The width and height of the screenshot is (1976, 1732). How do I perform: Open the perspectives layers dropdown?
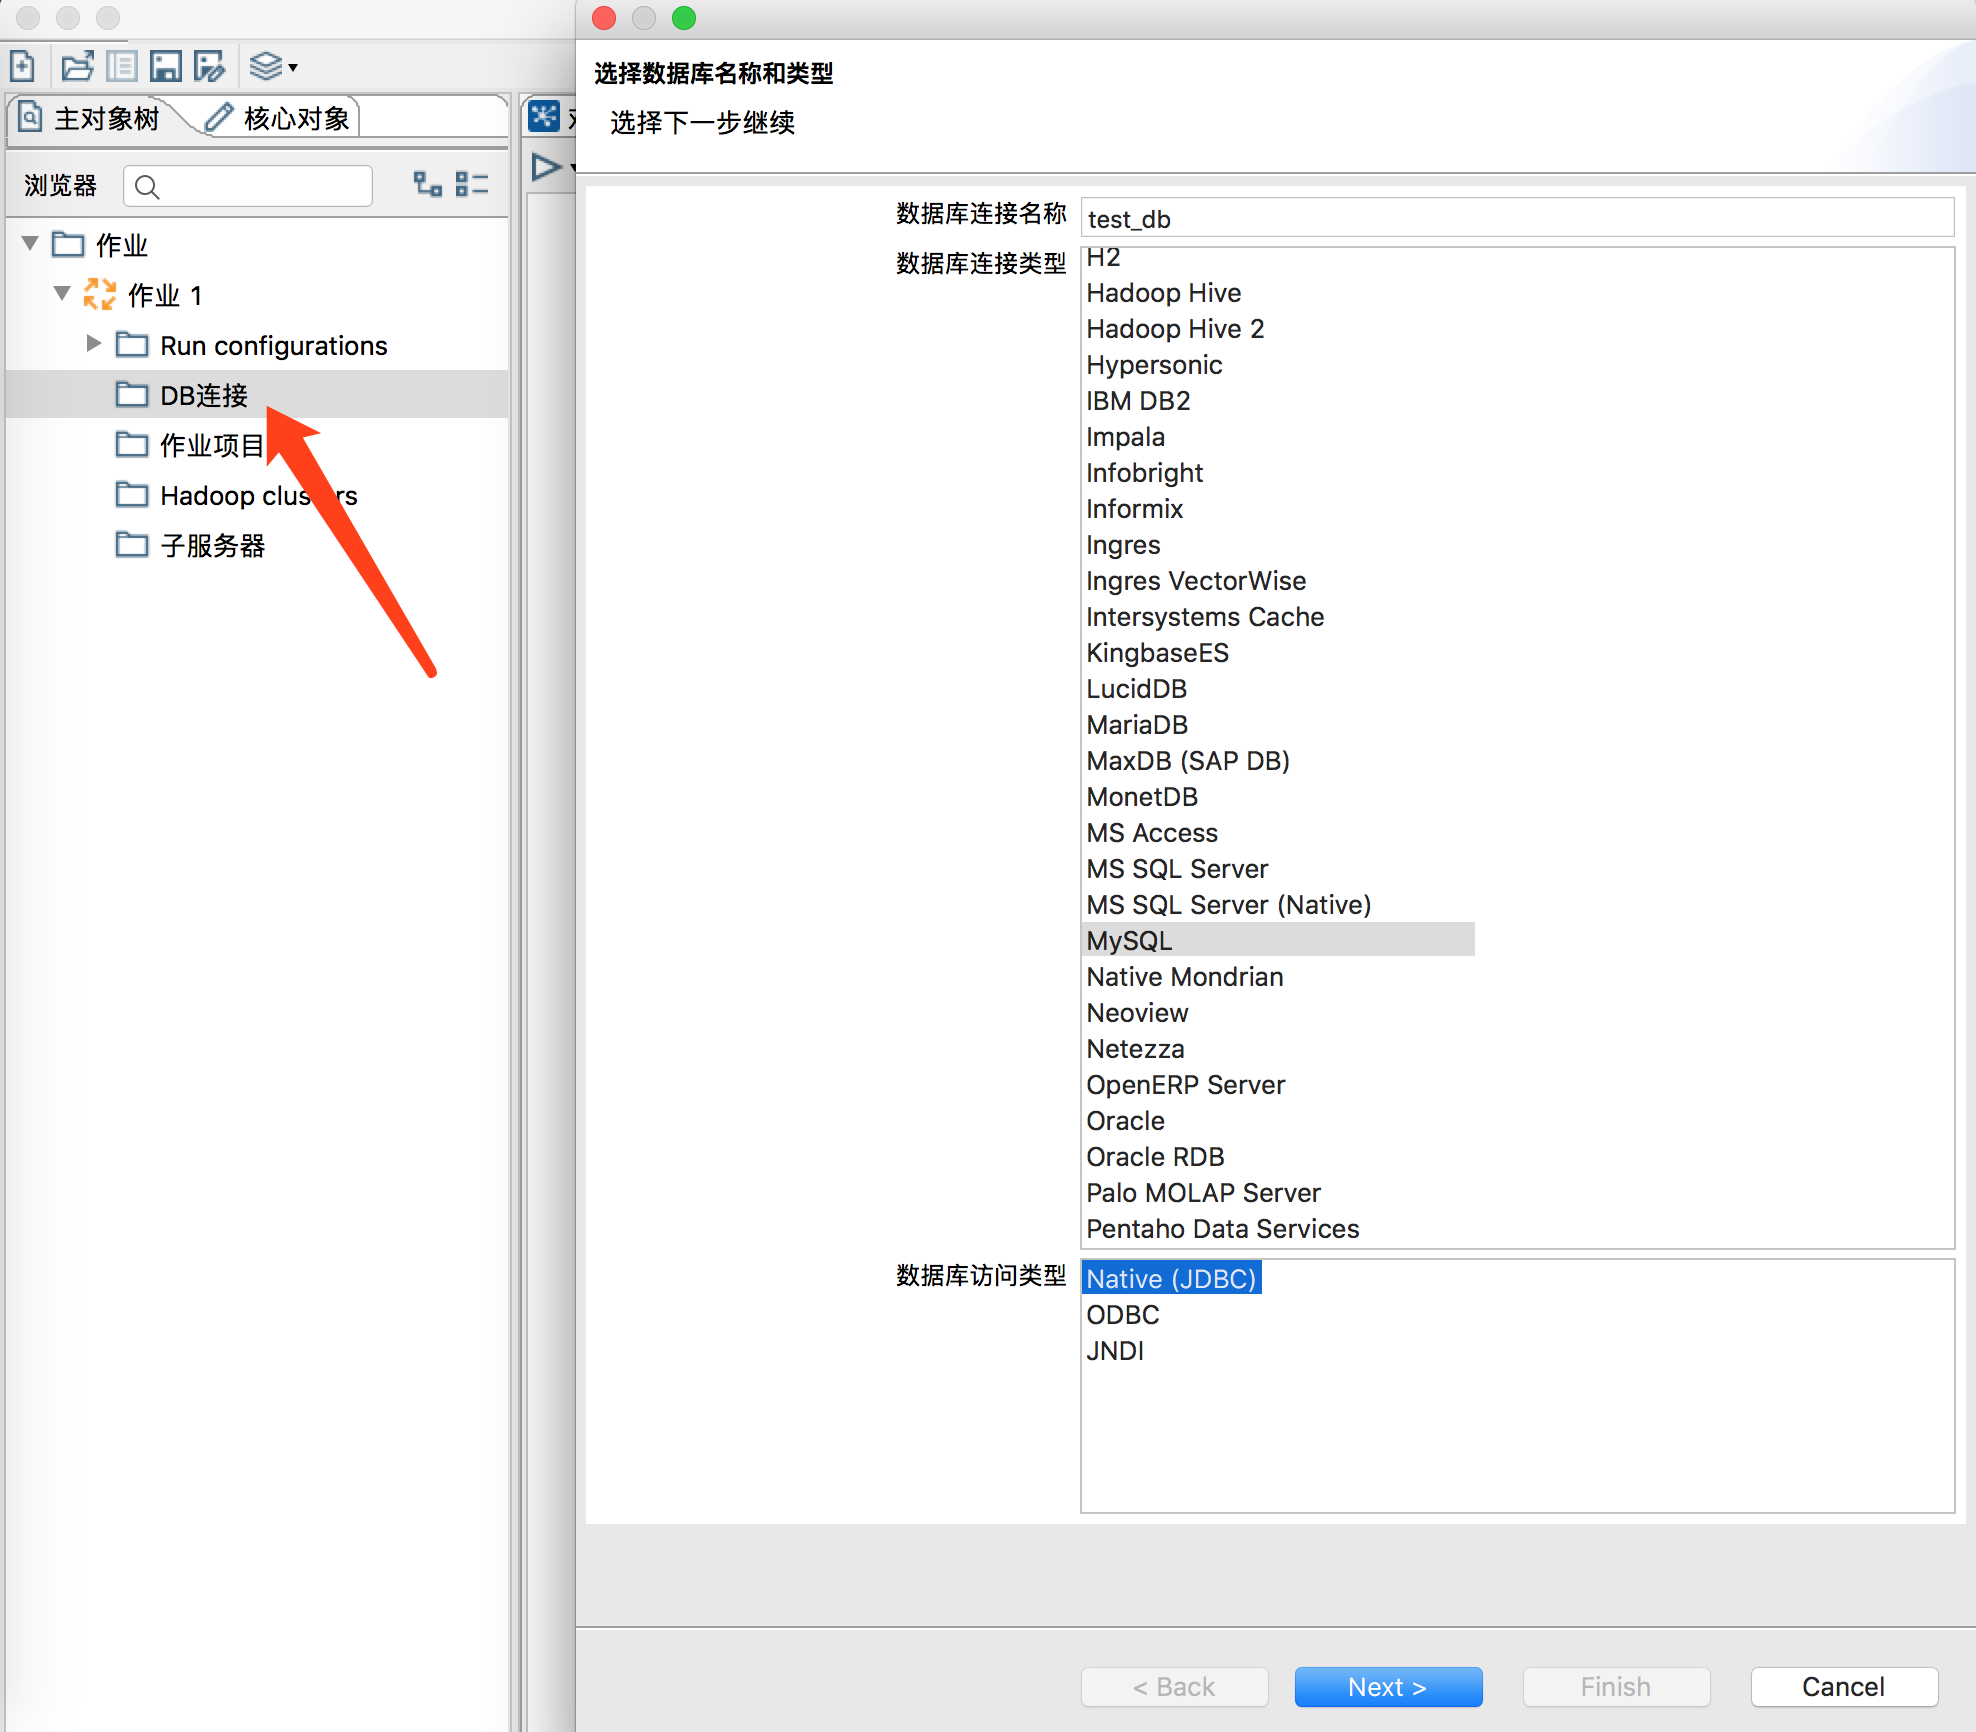(273, 67)
